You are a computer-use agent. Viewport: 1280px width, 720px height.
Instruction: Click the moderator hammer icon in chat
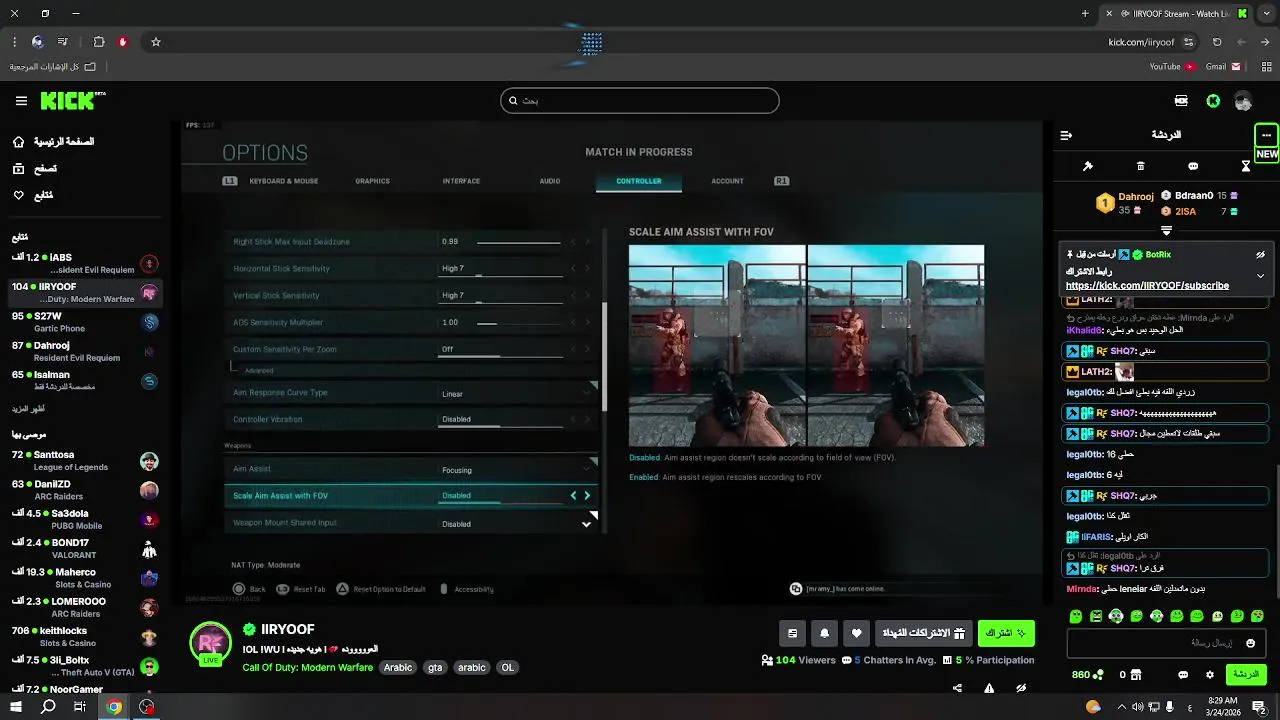pos(1088,166)
